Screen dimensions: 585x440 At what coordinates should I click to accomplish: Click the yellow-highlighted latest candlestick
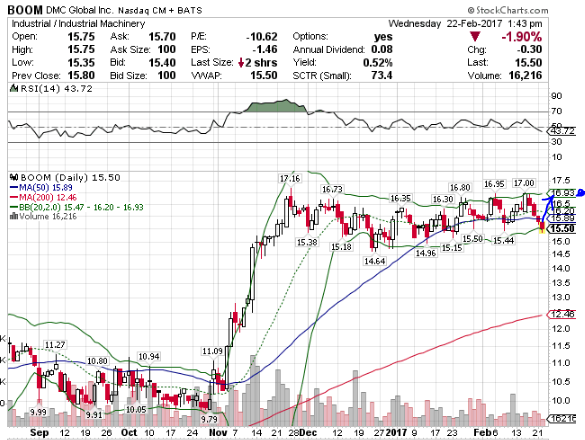click(x=542, y=227)
